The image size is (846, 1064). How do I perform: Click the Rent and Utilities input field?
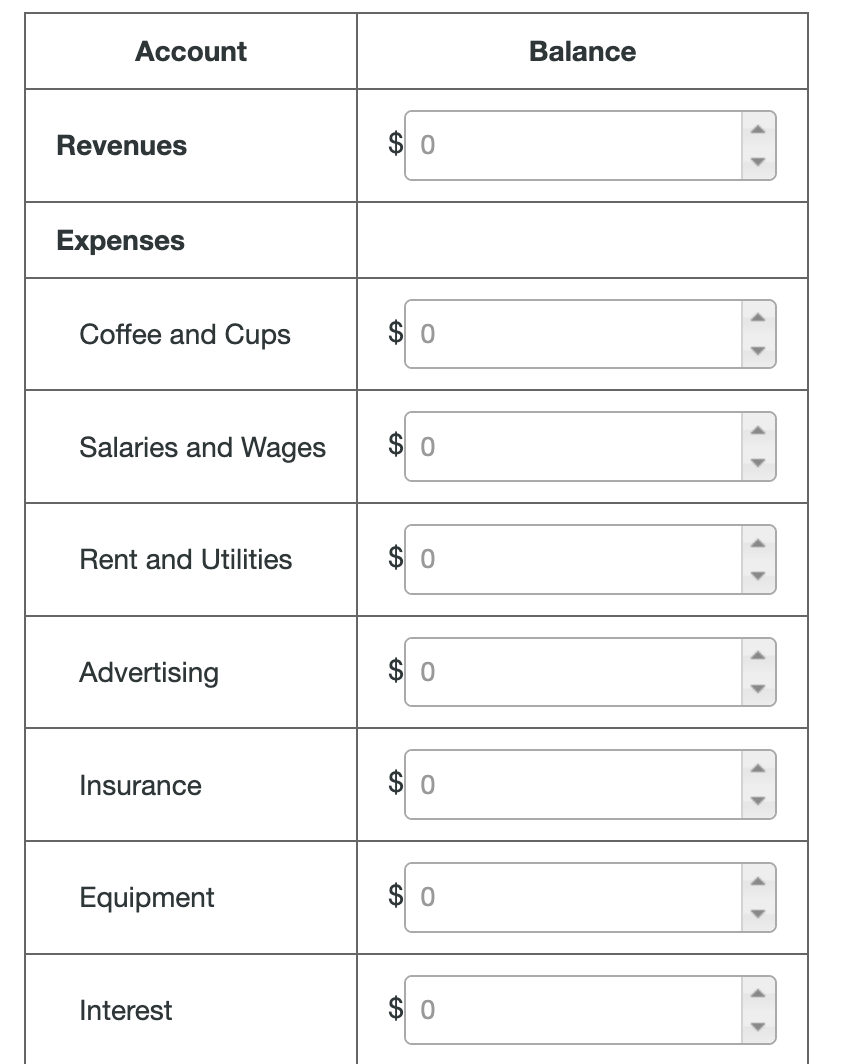pyautogui.click(x=570, y=559)
